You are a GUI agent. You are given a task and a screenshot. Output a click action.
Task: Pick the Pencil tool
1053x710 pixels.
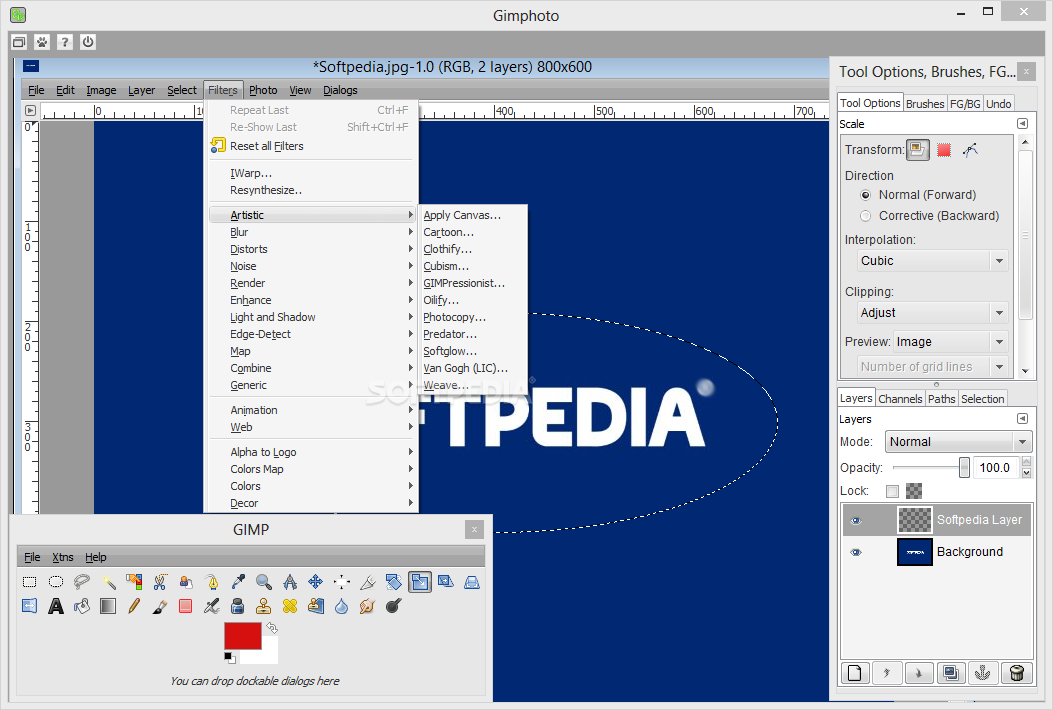point(134,607)
